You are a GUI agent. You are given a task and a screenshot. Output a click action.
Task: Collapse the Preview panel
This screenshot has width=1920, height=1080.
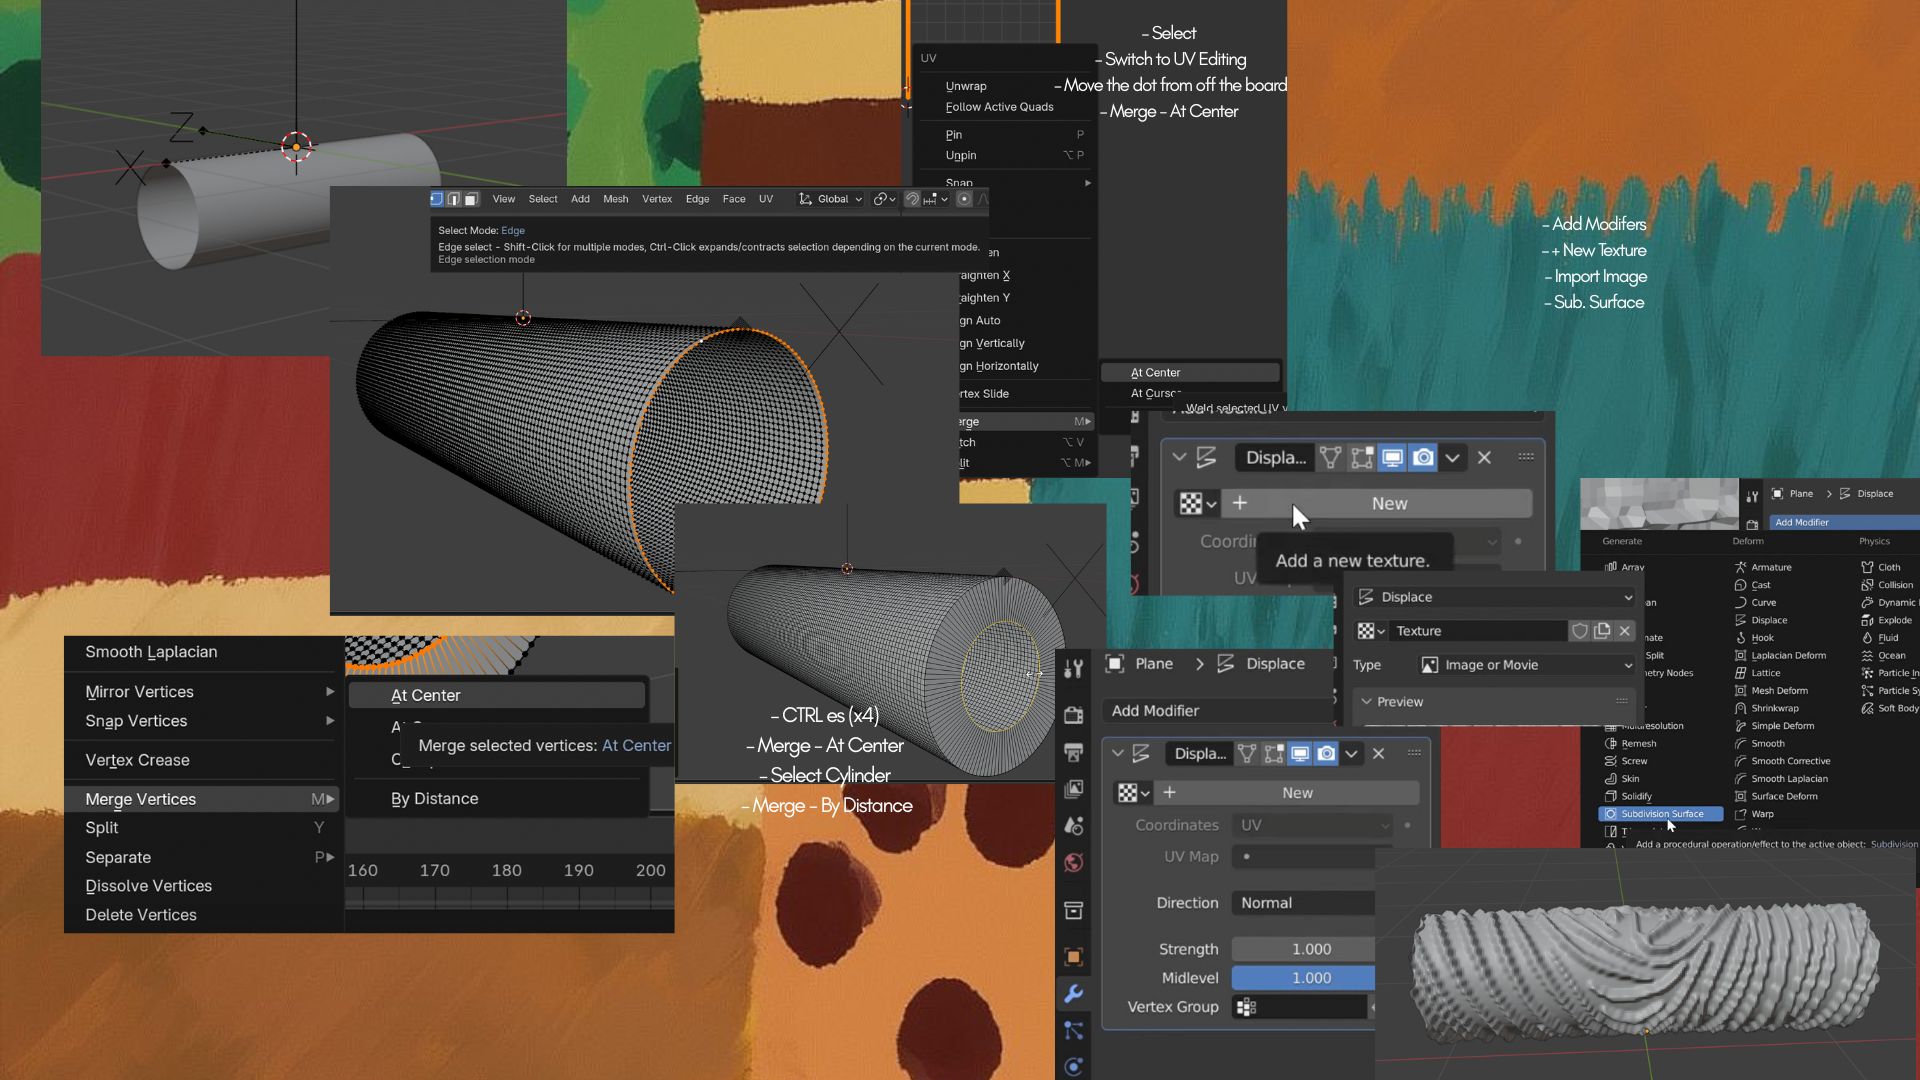click(x=1367, y=702)
